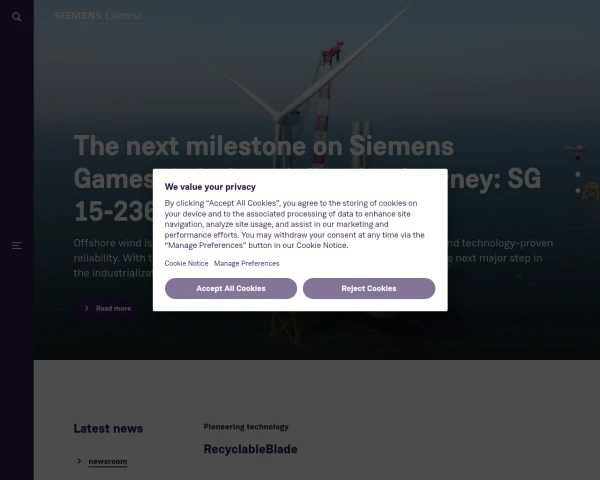Image resolution: width=600 pixels, height=480 pixels.
Task: Select the second carousel dot indicator
Action: [578, 175]
